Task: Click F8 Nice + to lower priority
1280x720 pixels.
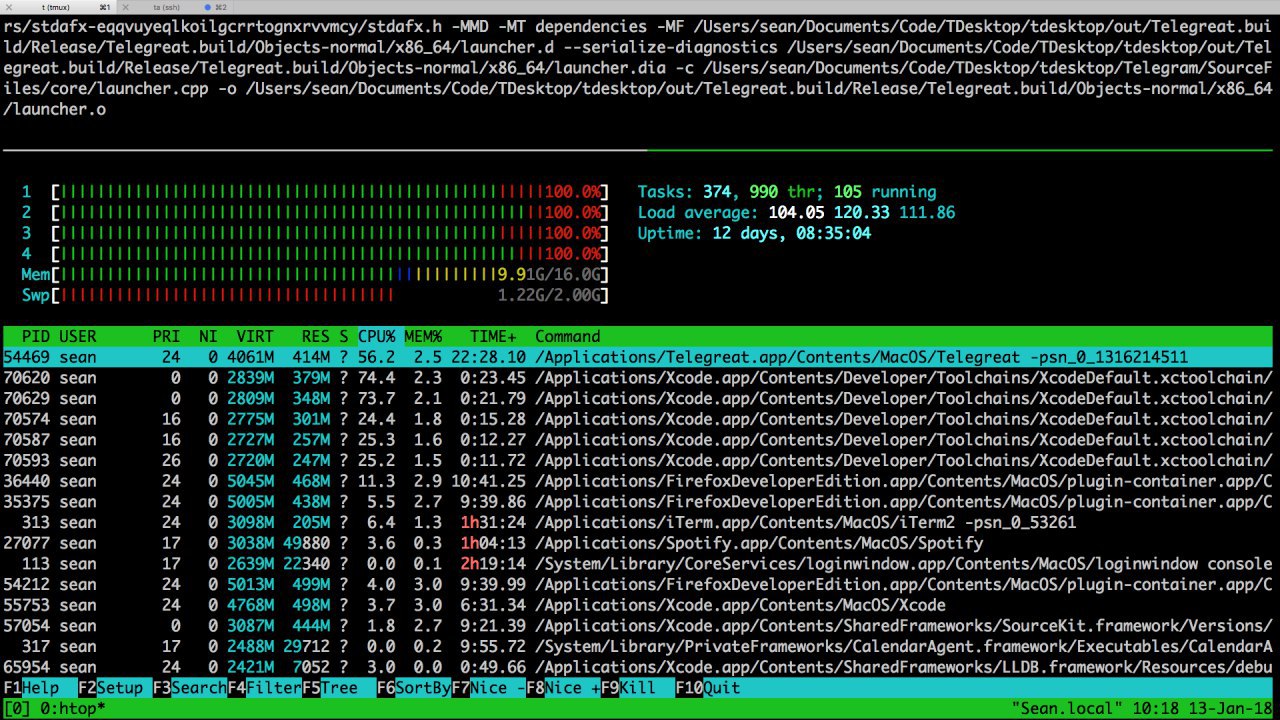Action: click(x=564, y=688)
